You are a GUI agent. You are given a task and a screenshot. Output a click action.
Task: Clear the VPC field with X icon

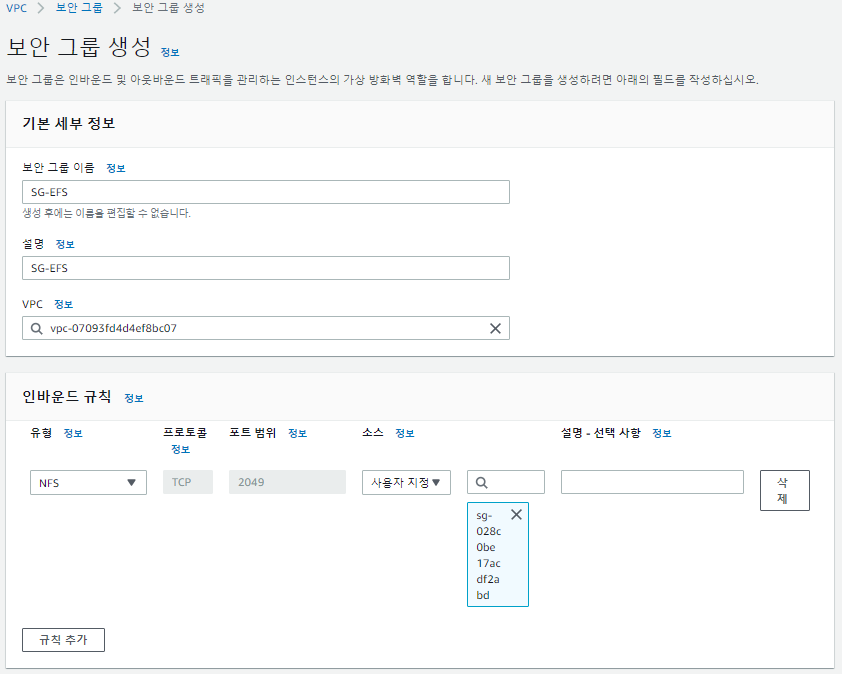[x=495, y=328]
